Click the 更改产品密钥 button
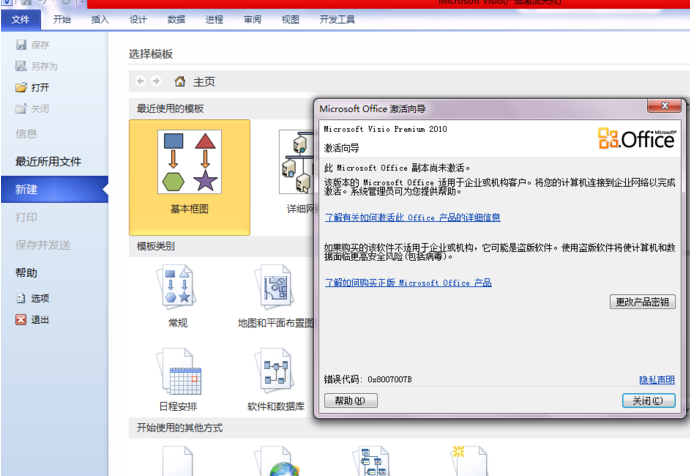 pos(642,302)
